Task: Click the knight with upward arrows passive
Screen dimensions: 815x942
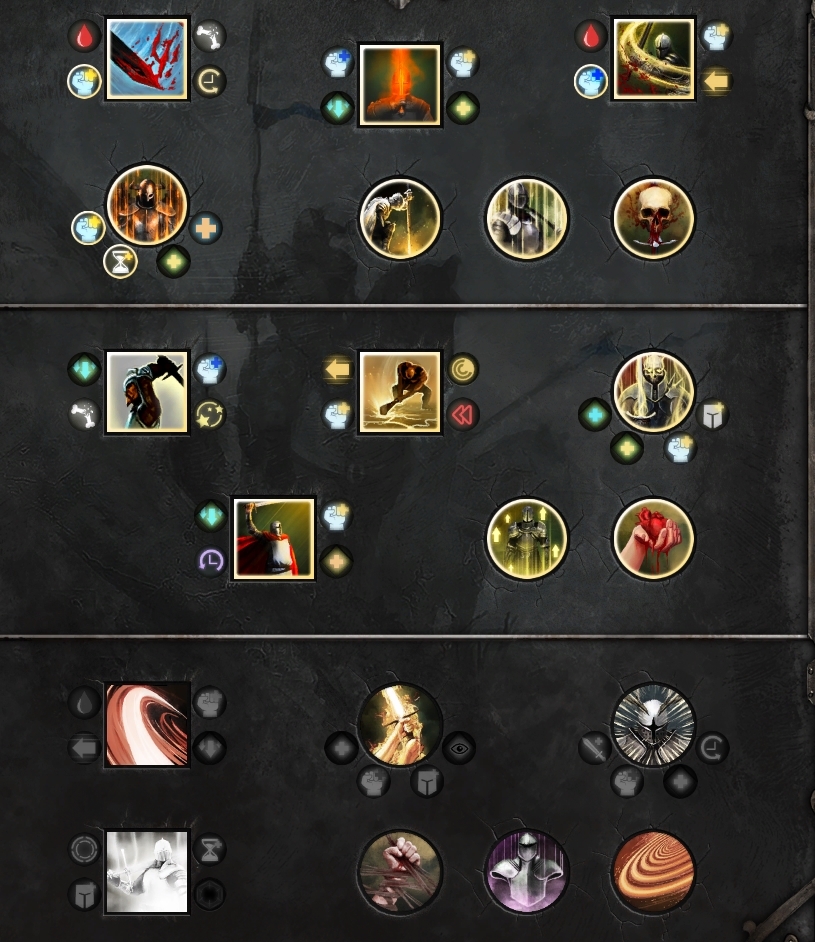Action: point(527,539)
